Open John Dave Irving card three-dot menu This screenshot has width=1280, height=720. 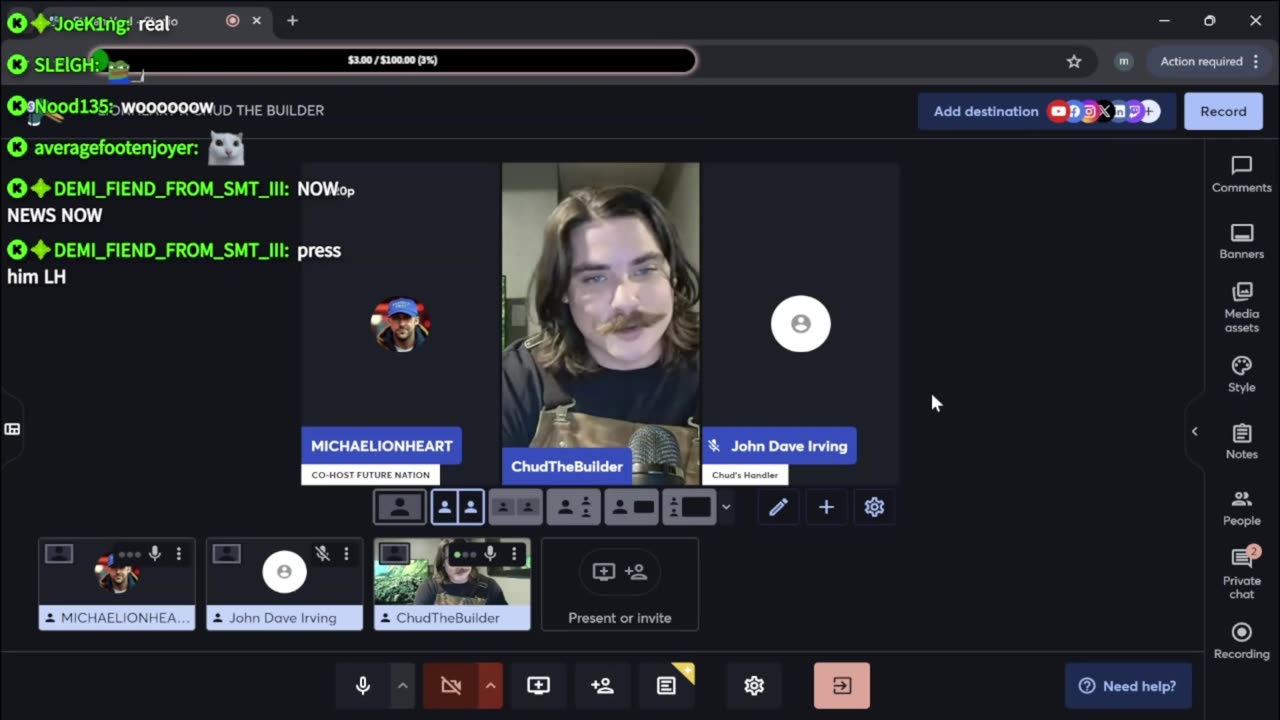tap(346, 553)
